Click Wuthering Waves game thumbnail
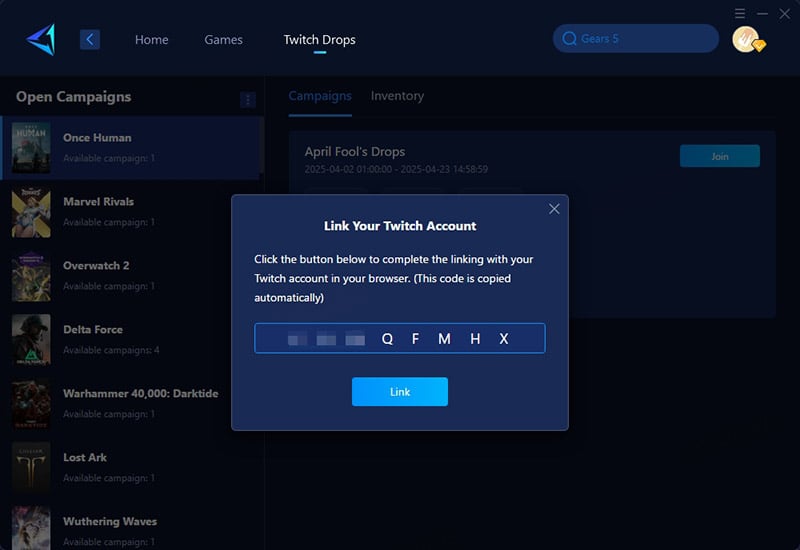Viewport: 800px width, 550px height. coord(31,528)
